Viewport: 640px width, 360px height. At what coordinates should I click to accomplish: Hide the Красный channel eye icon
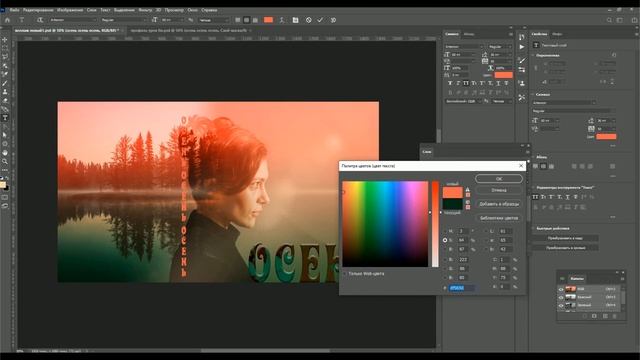point(561,297)
